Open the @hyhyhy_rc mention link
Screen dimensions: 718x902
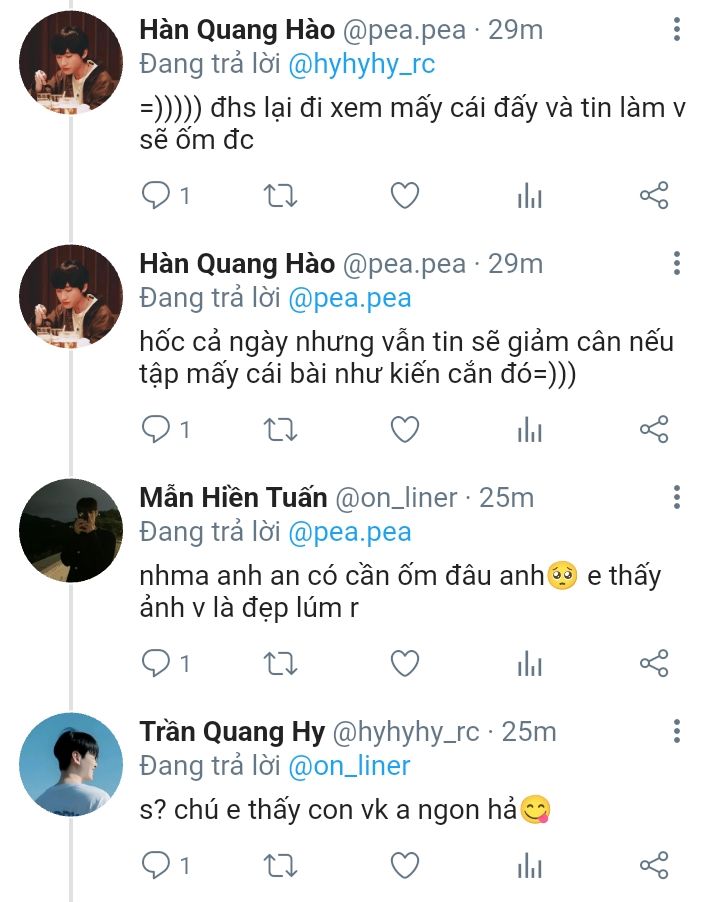point(362,64)
